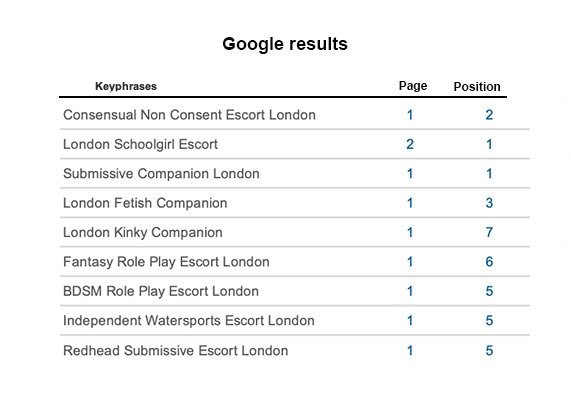Click page value 1 for Submissive Companion London

click(410, 173)
